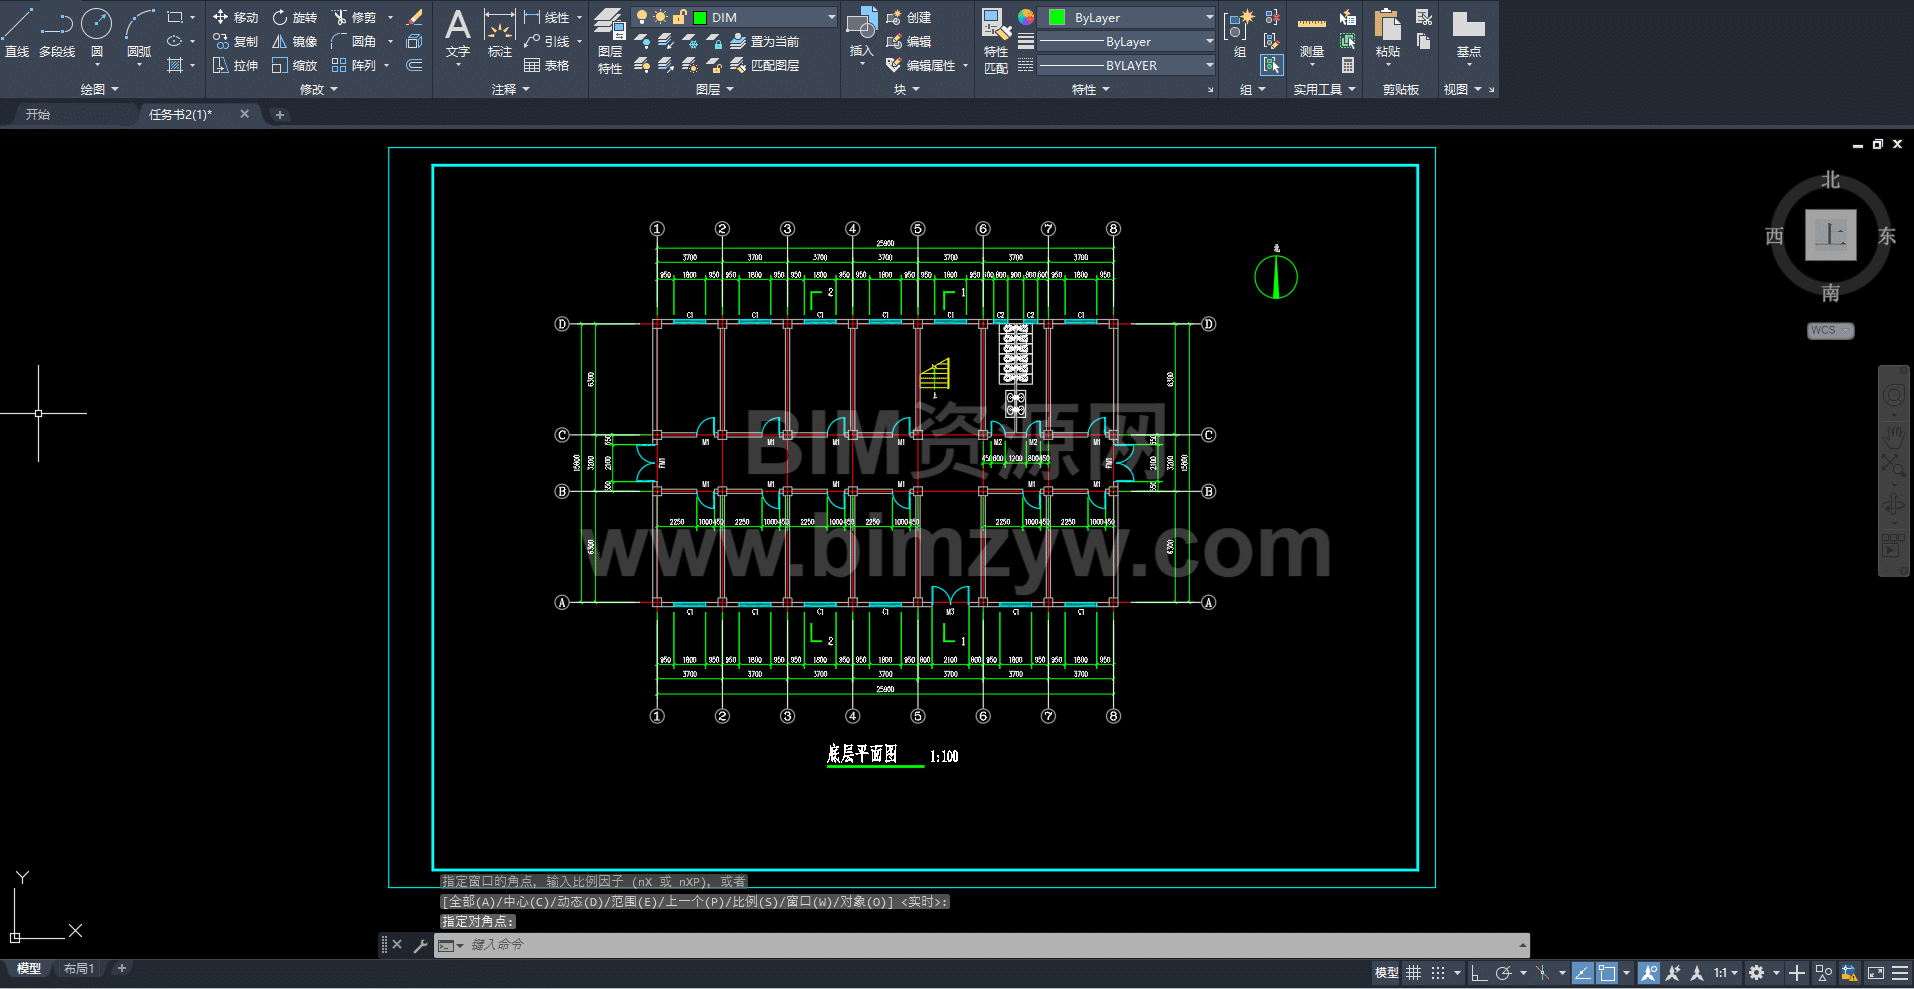The width and height of the screenshot is (1914, 989).
Task: Toggle annotation auto-scale in status bar
Action: click(x=1673, y=972)
